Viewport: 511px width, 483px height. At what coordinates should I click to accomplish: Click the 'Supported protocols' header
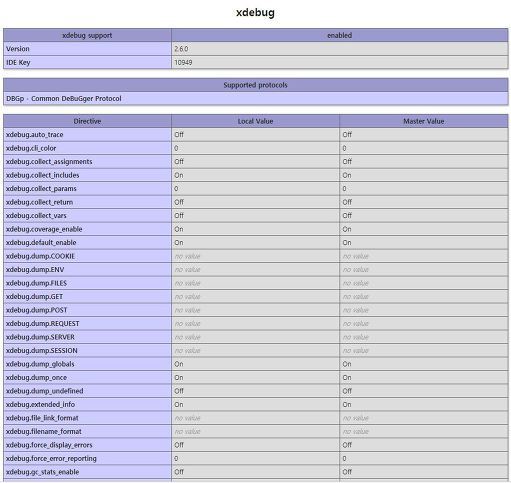(x=255, y=85)
